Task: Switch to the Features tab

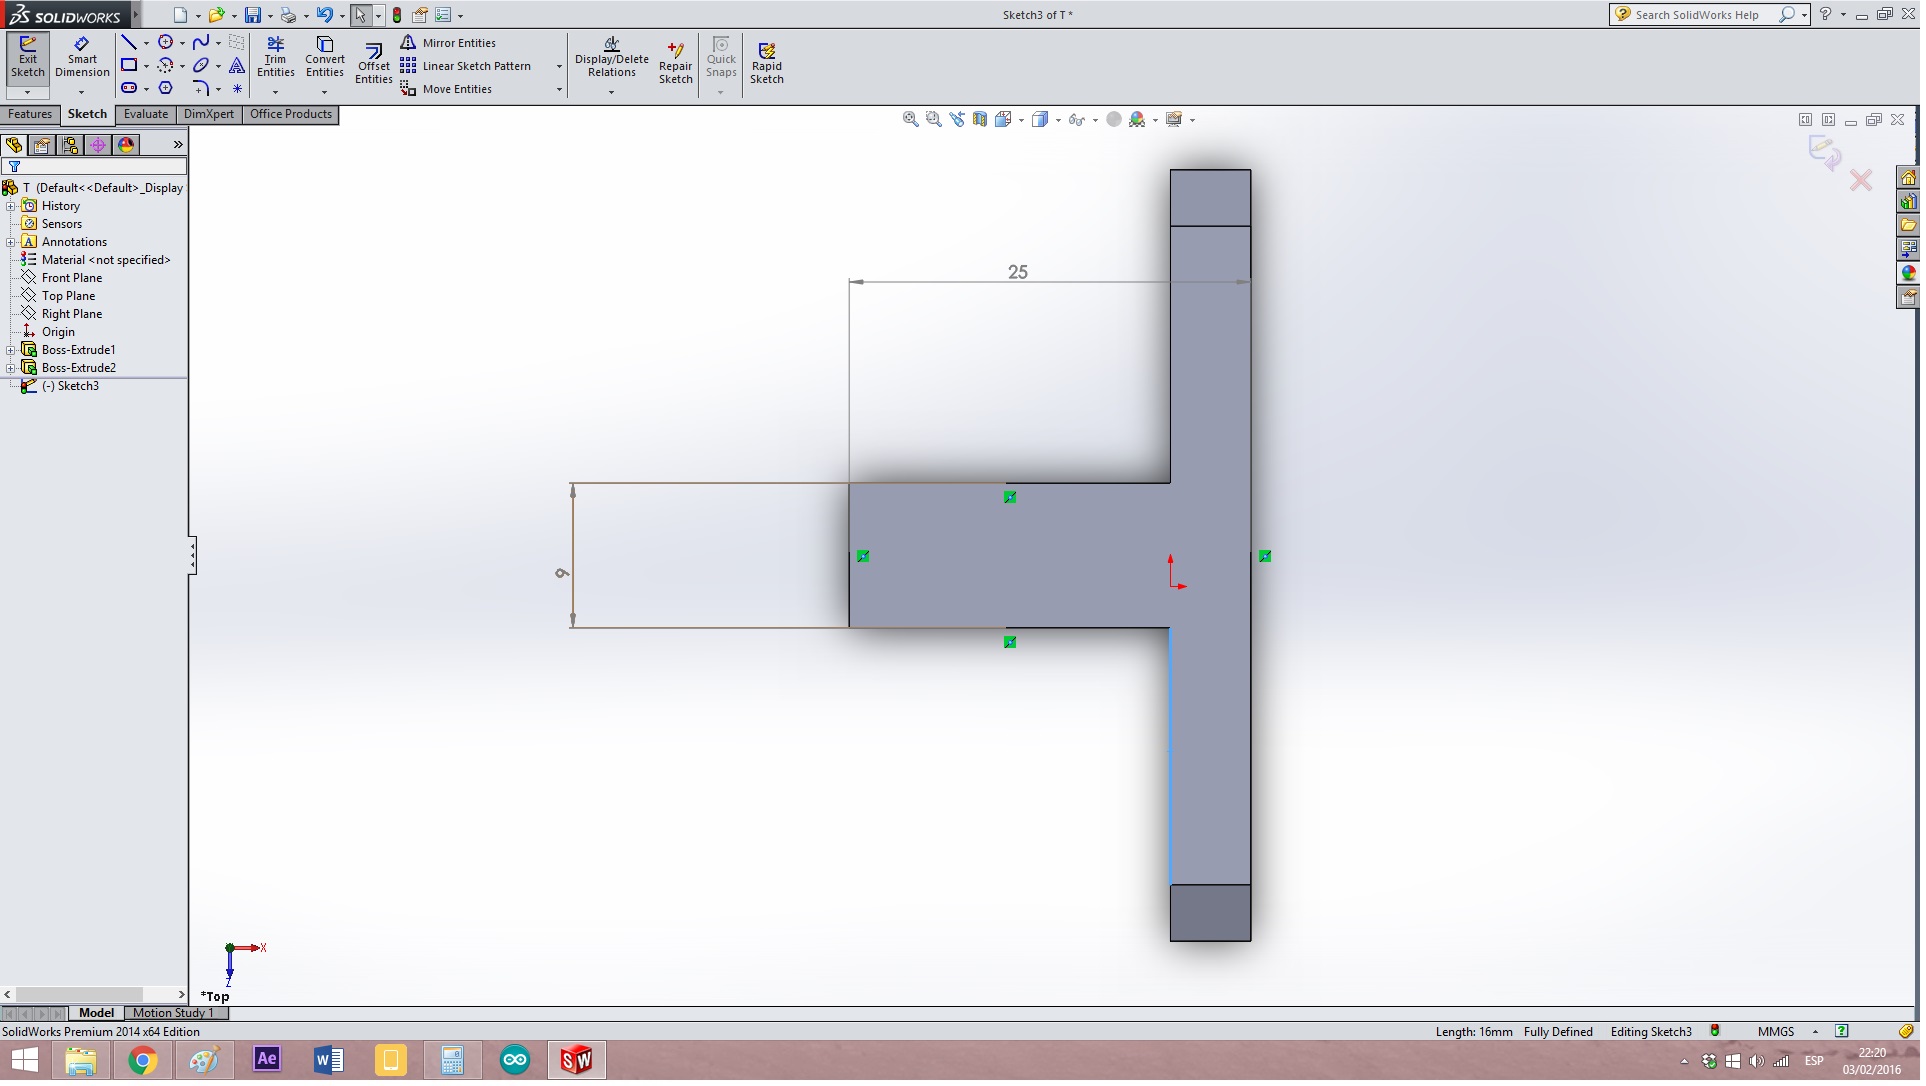Action: point(30,115)
